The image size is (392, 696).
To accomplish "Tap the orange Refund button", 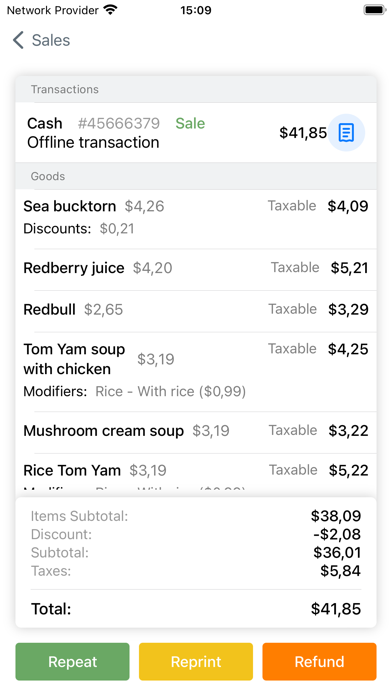I will [319, 661].
